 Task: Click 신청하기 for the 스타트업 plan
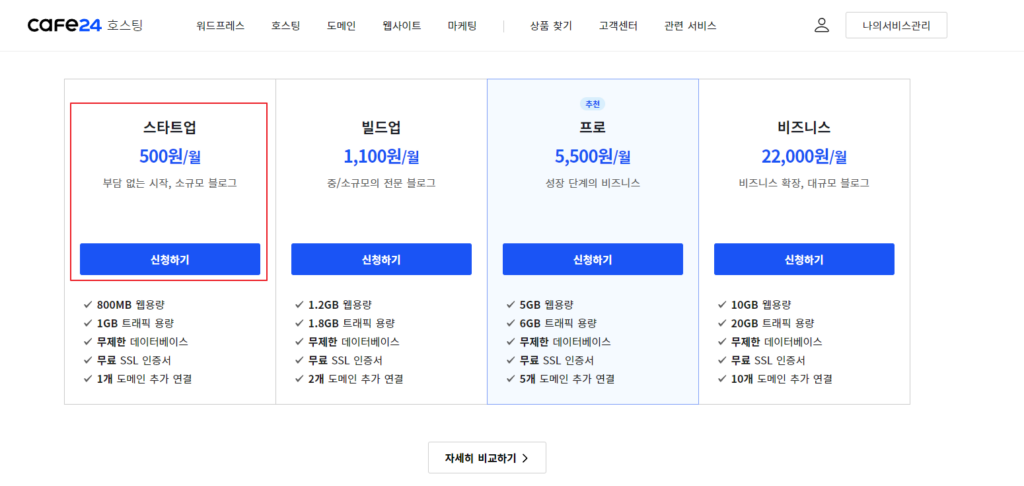170,259
